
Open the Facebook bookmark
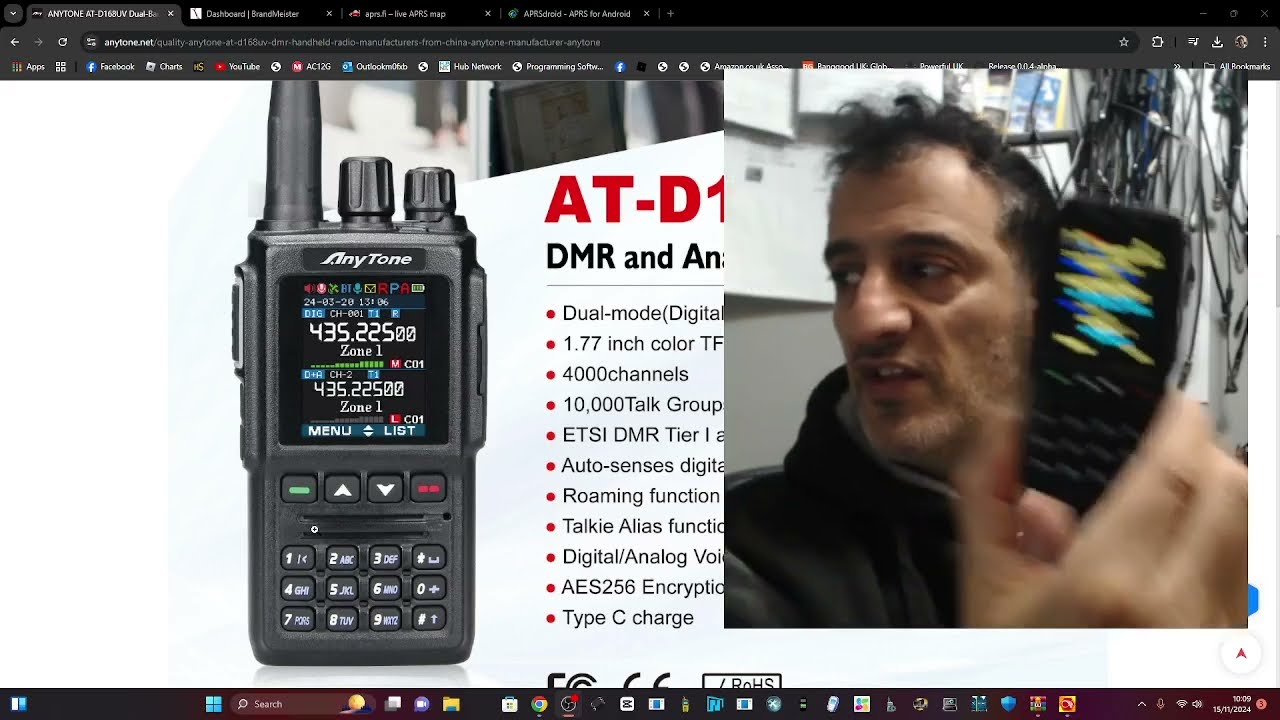110,67
